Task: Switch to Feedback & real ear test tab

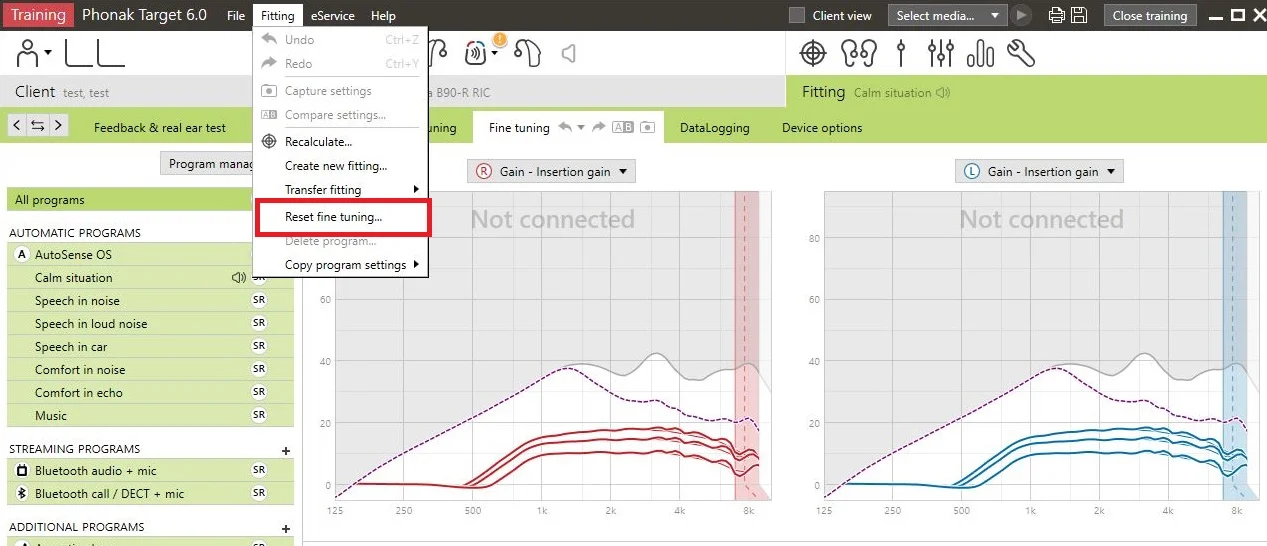Action: point(160,127)
